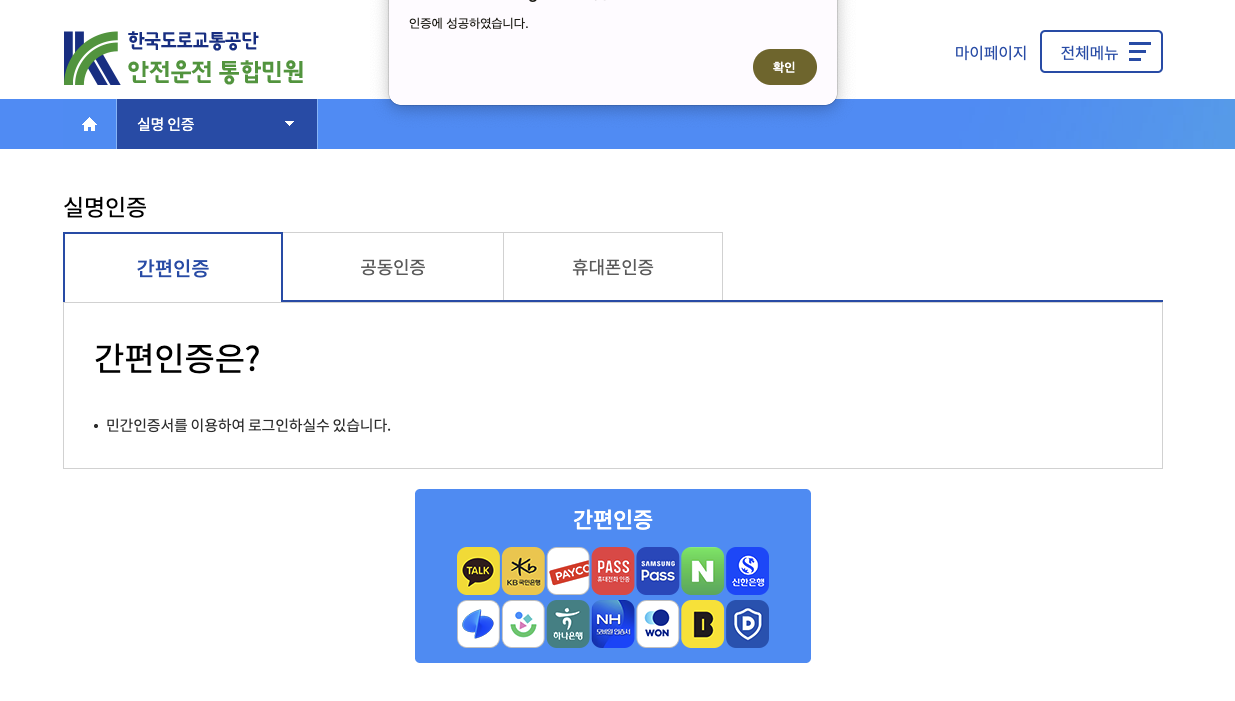Viewport: 1235px width, 701px height.
Task: Choose the green smile shapes certificate icon
Action: (x=523, y=624)
